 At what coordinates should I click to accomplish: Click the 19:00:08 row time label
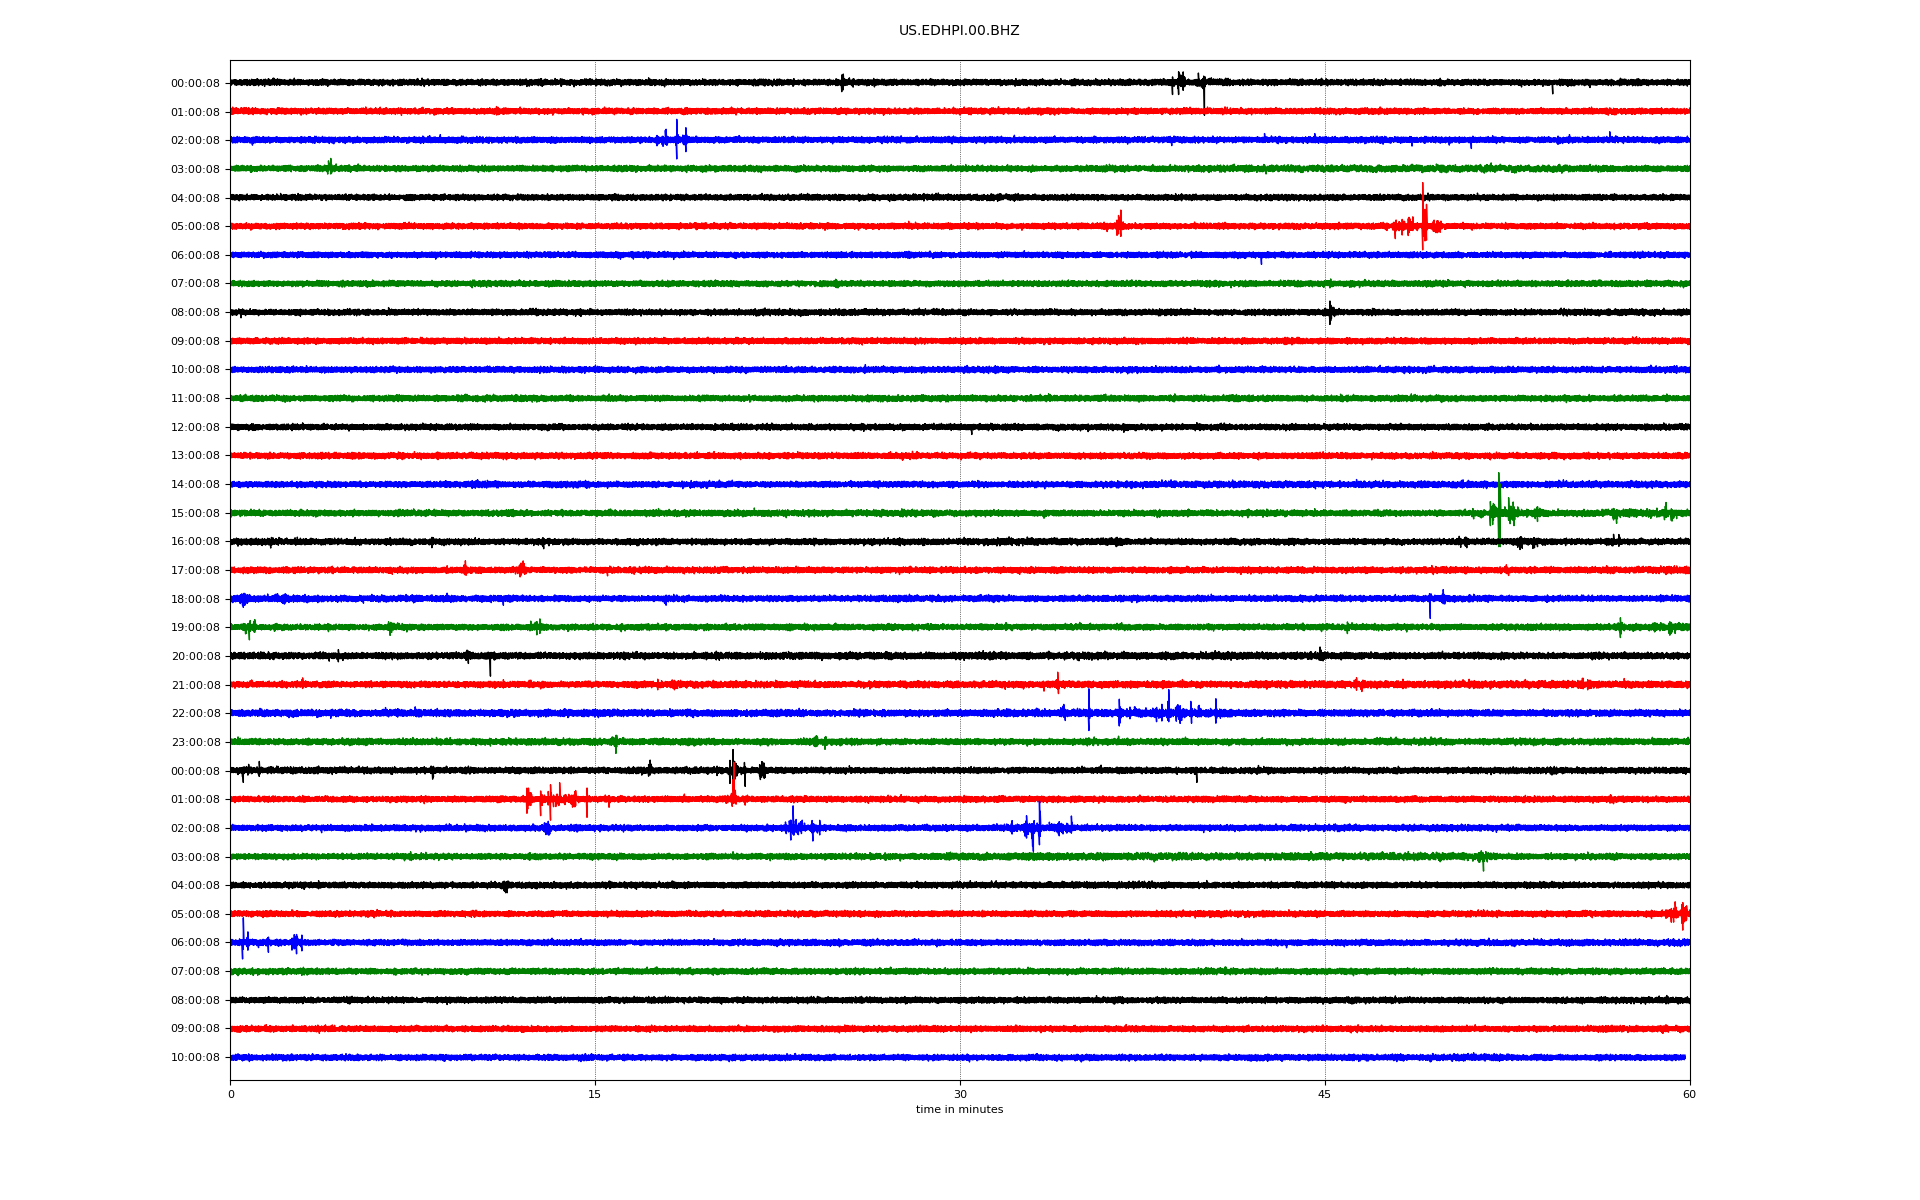tap(195, 628)
